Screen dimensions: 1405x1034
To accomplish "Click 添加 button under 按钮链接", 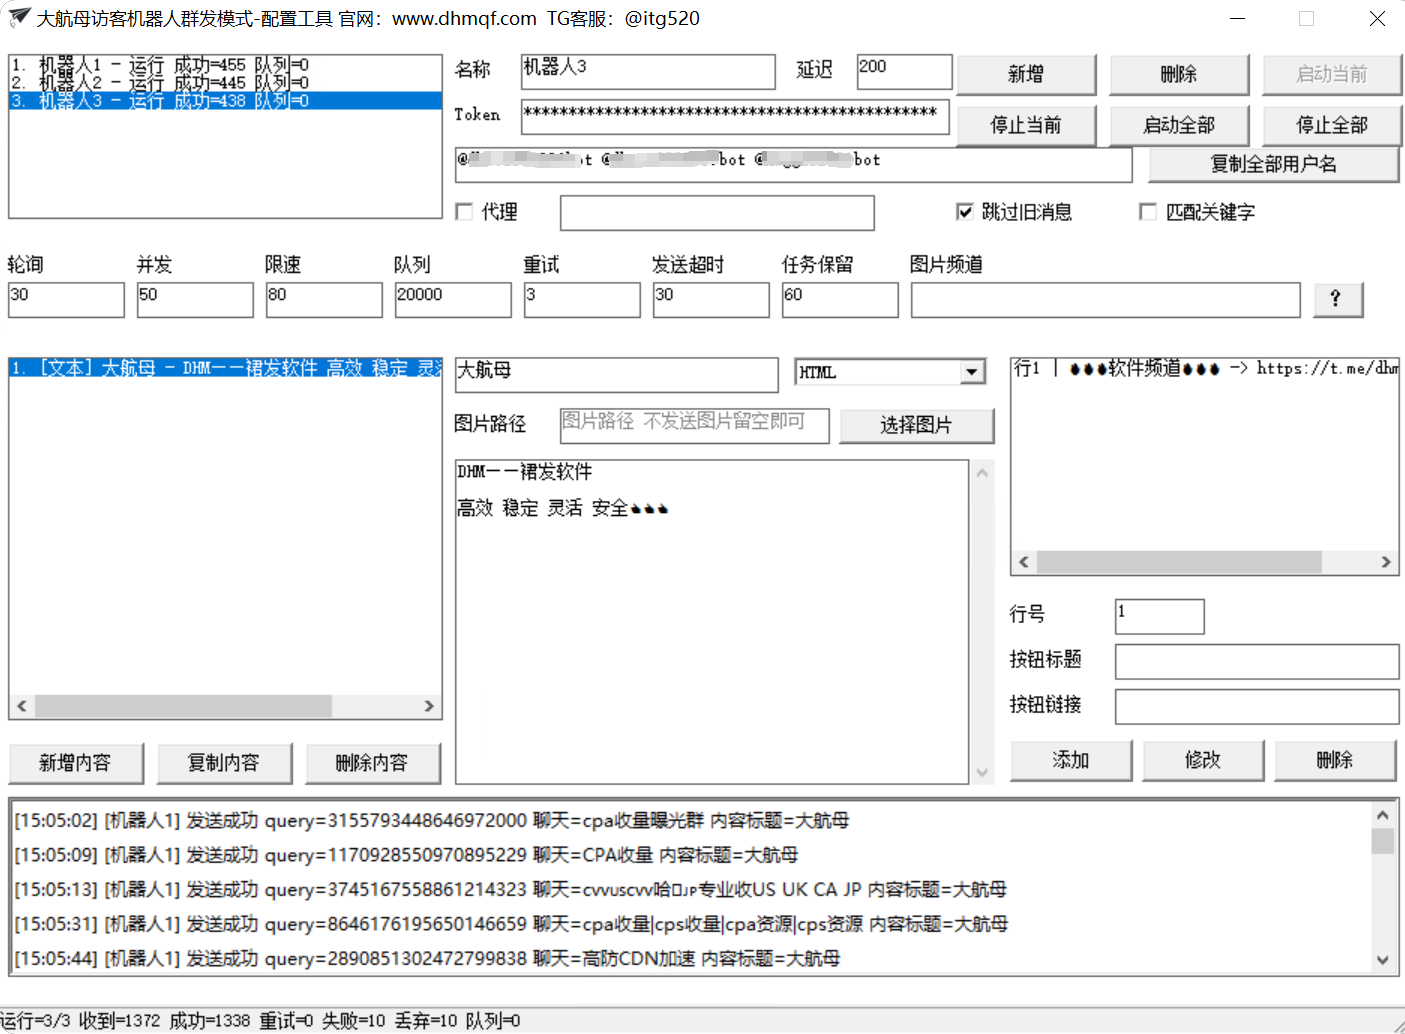I will coord(1071,760).
